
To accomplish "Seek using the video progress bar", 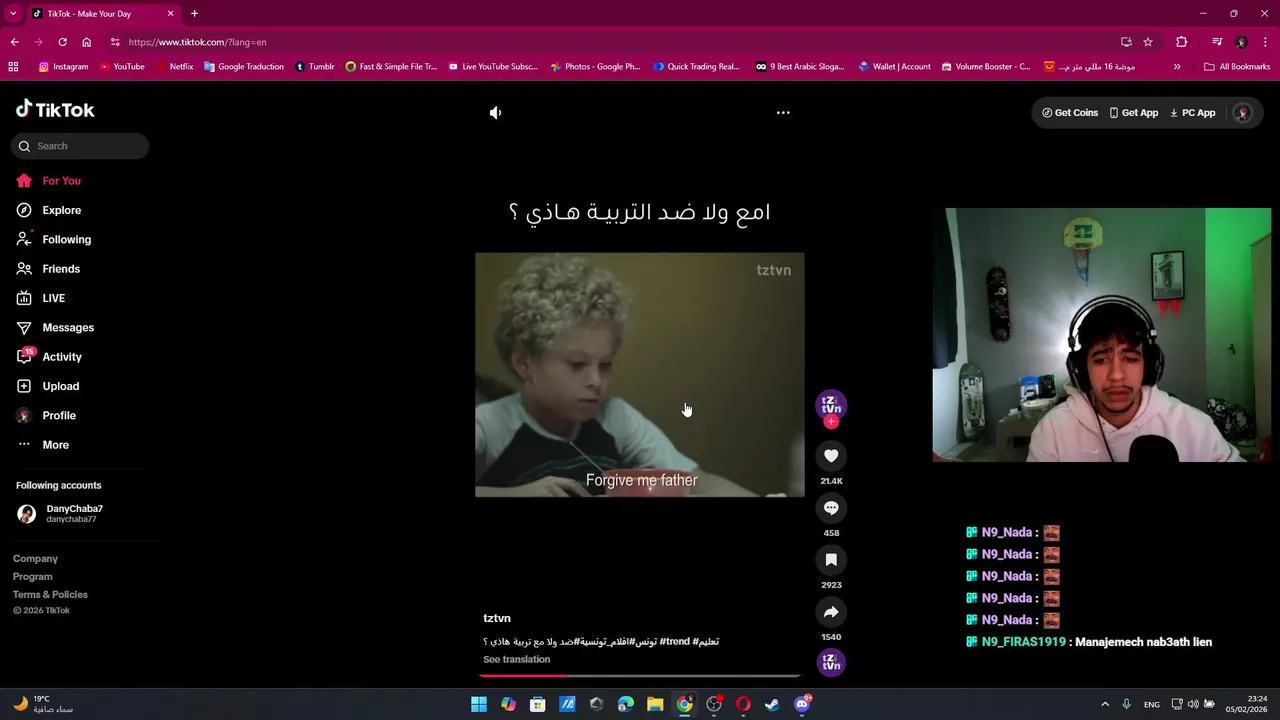I will (640, 676).
